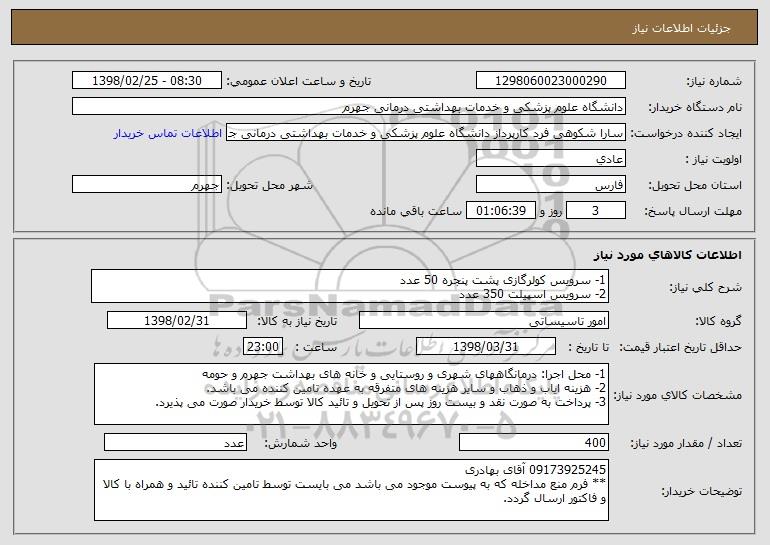This screenshot has height=545, width=770.
Task: Click the line سرویس کولرگازی پشت پنجره 50 عدد
Action: 503,280
